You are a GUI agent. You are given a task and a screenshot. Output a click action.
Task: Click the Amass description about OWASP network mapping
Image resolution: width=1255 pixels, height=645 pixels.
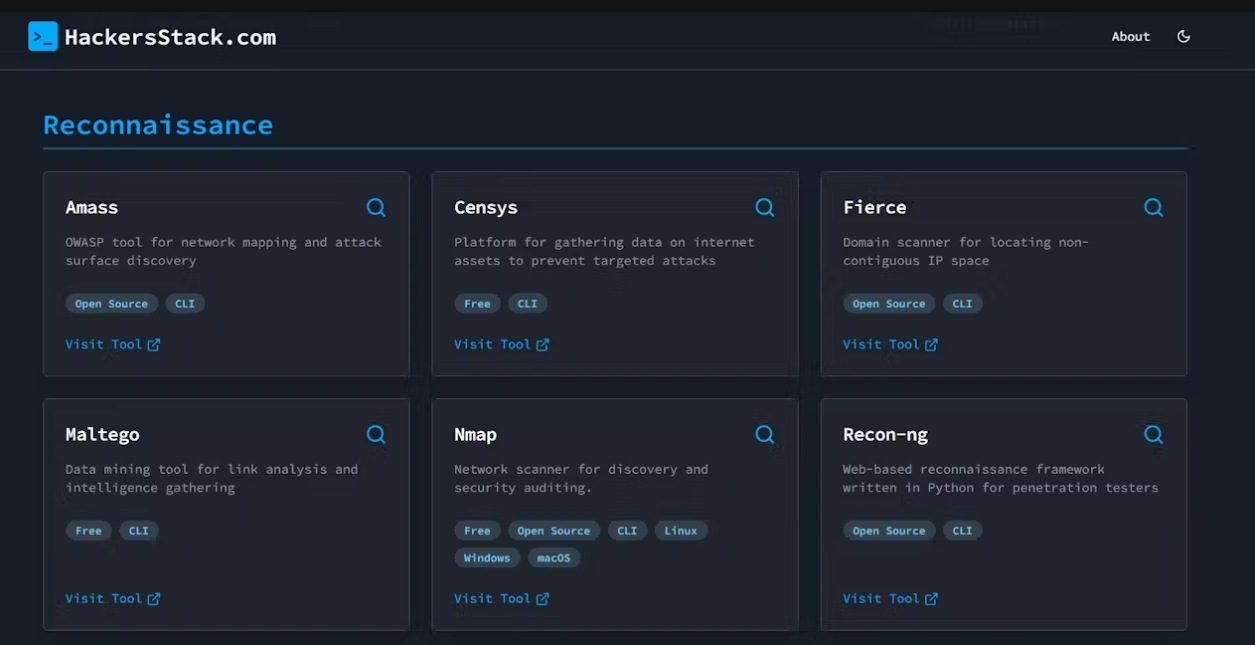(x=224, y=251)
